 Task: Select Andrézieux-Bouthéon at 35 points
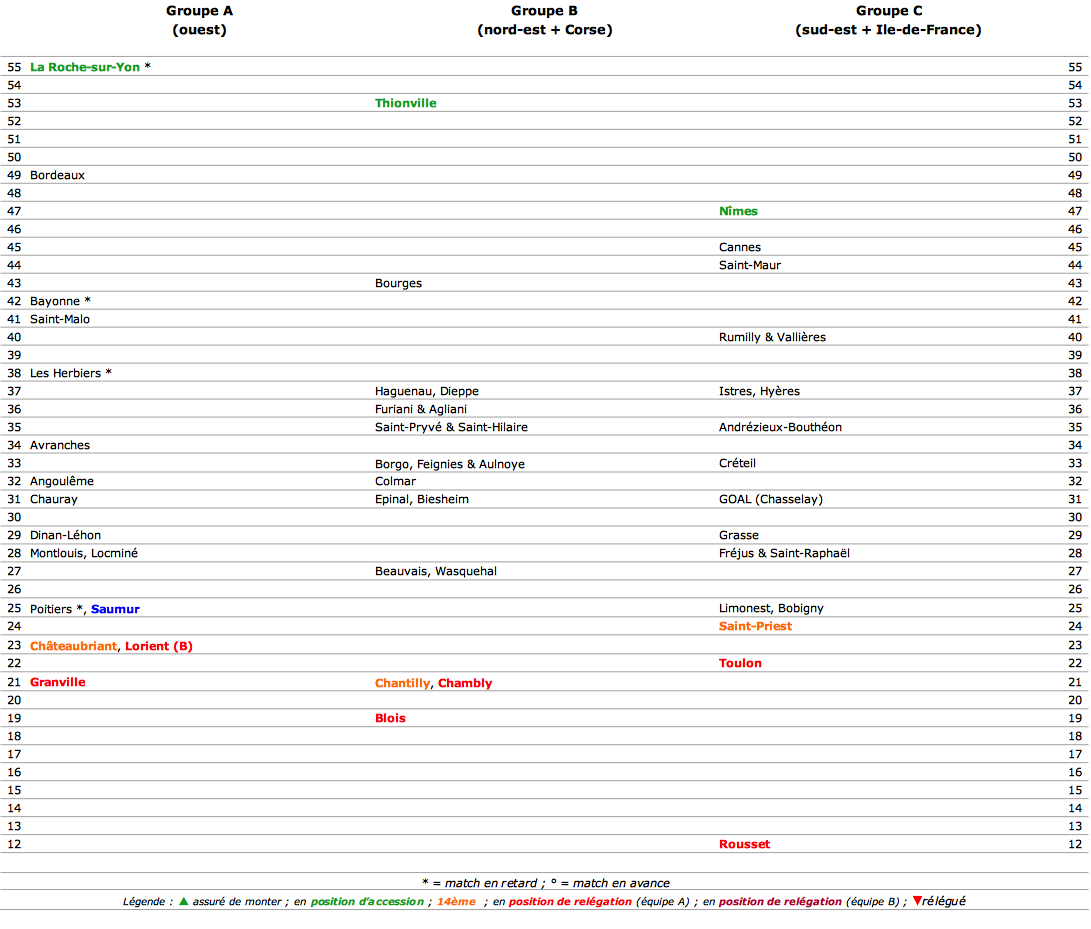780,427
